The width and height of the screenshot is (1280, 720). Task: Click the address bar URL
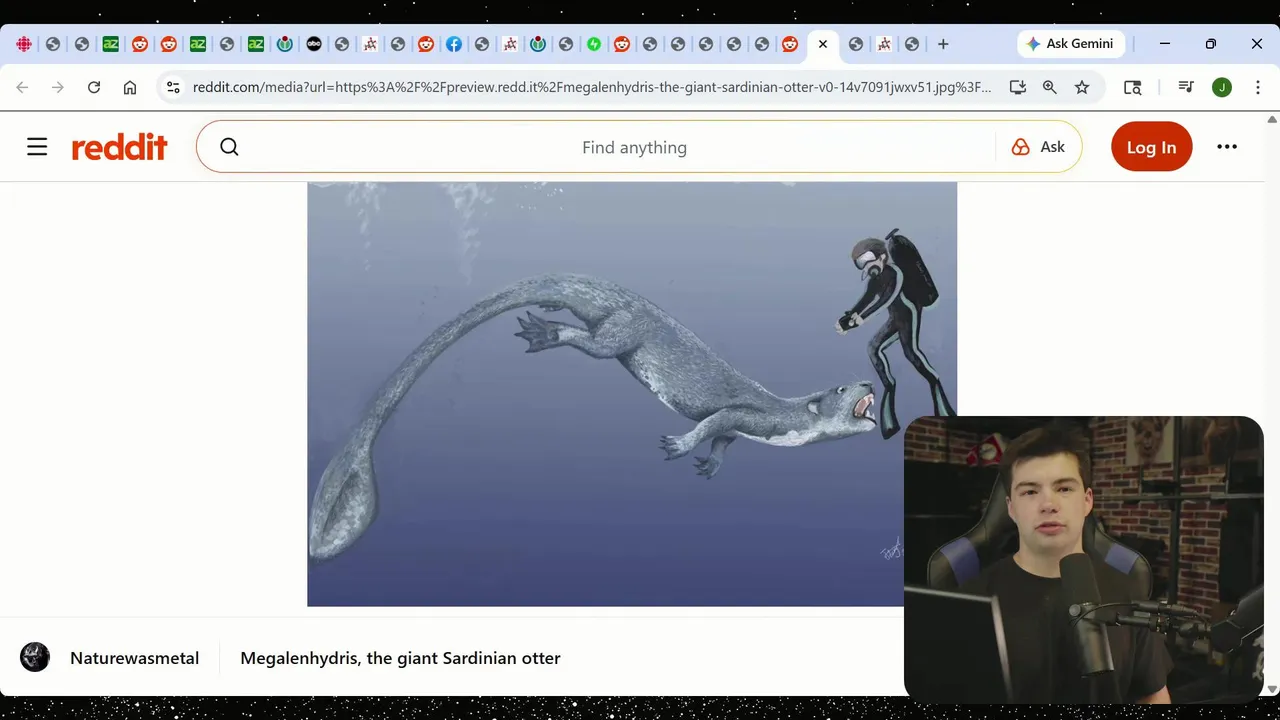592,87
